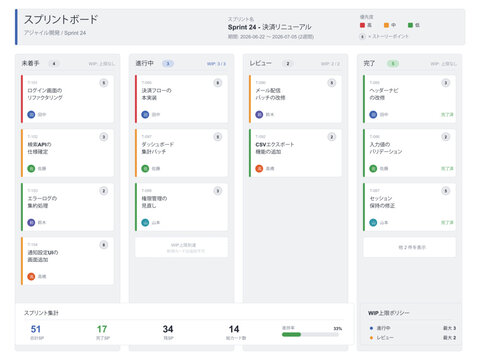Viewport: 480px width, 360px height.
Task: Click the スプリント集計 heading
Action: [41, 313]
